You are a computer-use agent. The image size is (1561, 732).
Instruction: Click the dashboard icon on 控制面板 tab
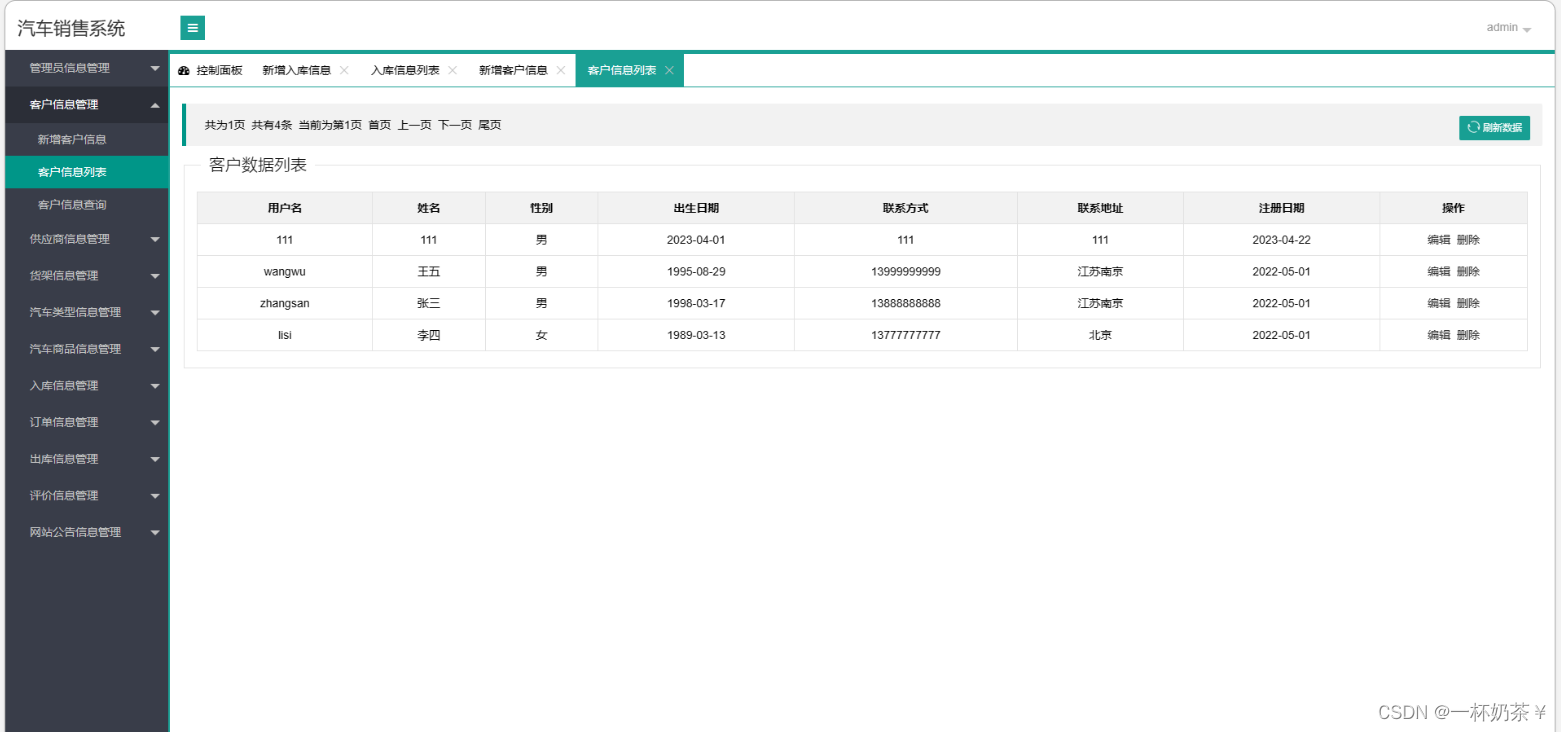tap(183, 71)
